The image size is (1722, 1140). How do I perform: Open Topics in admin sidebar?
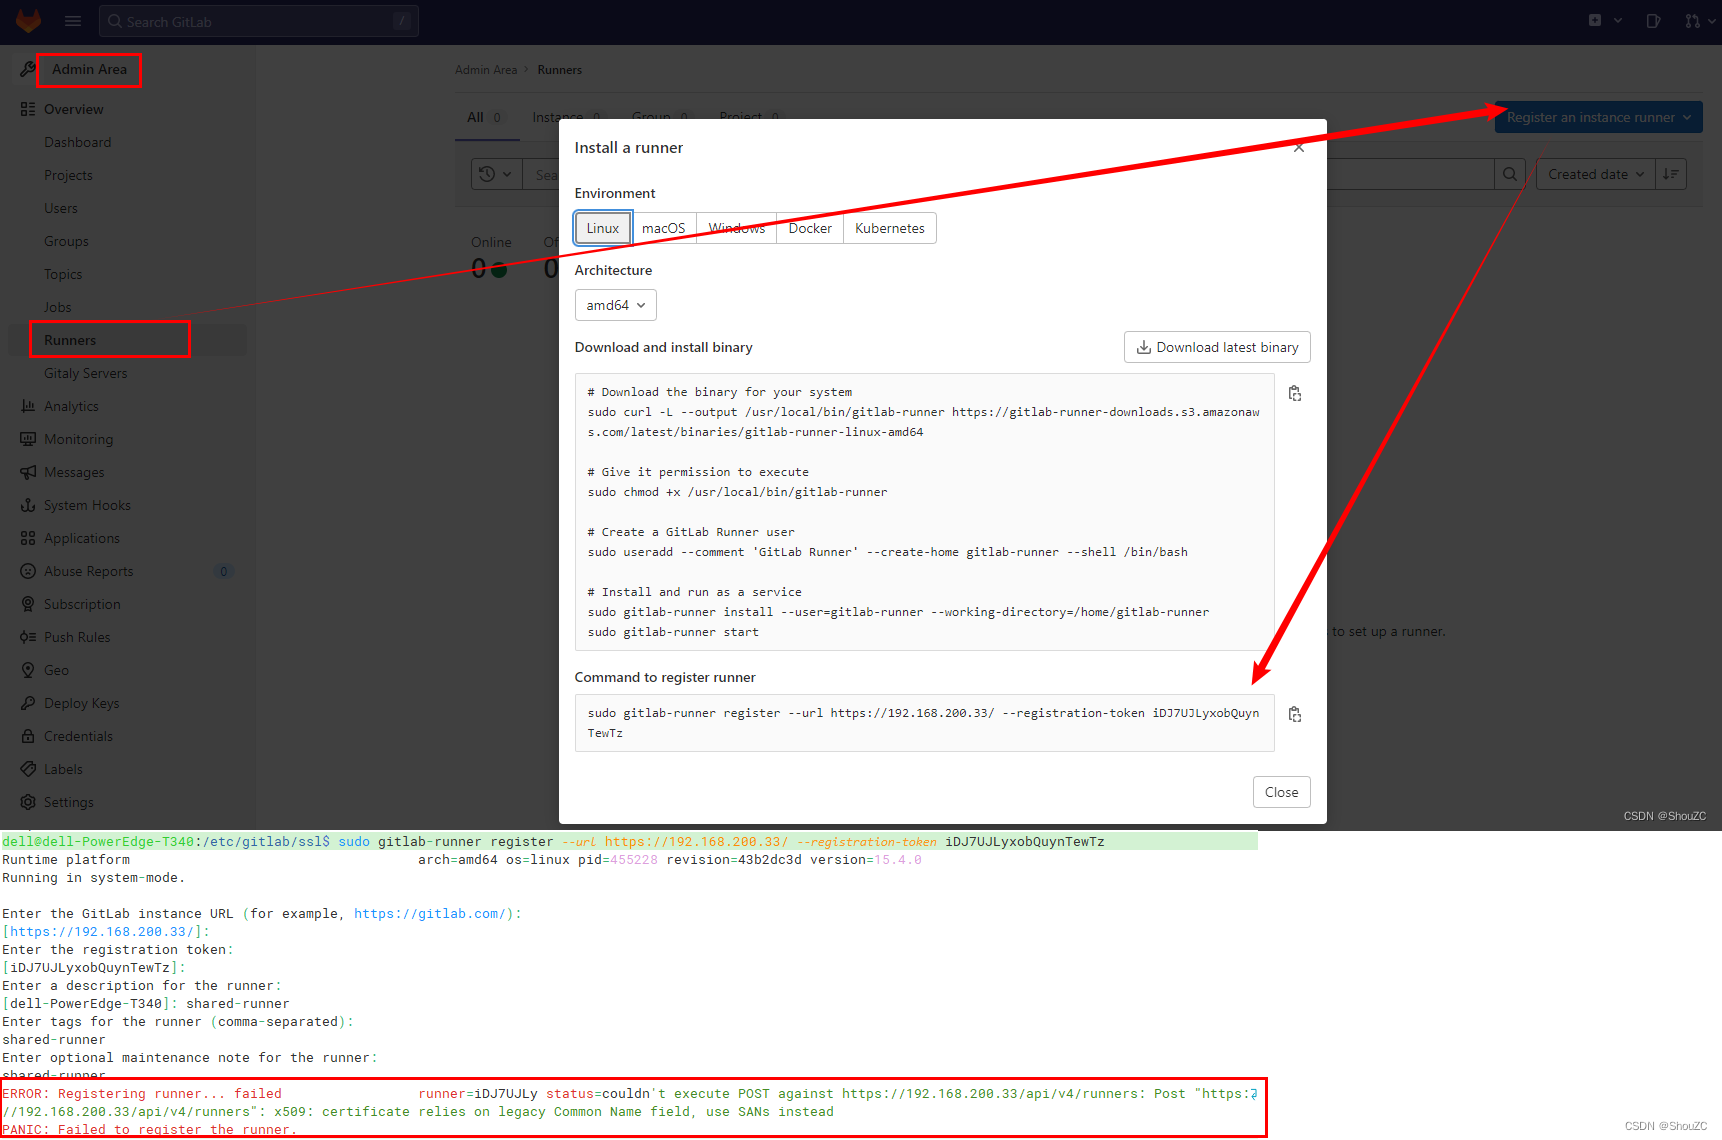(x=63, y=274)
